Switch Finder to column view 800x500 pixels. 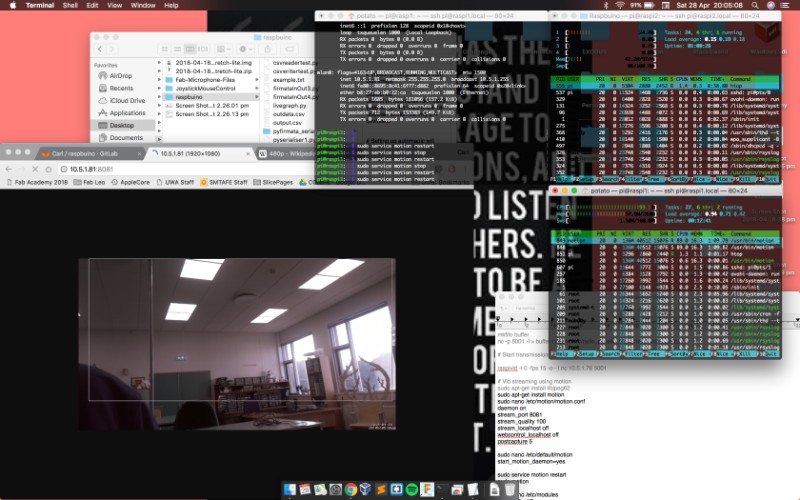coord(190,49)
